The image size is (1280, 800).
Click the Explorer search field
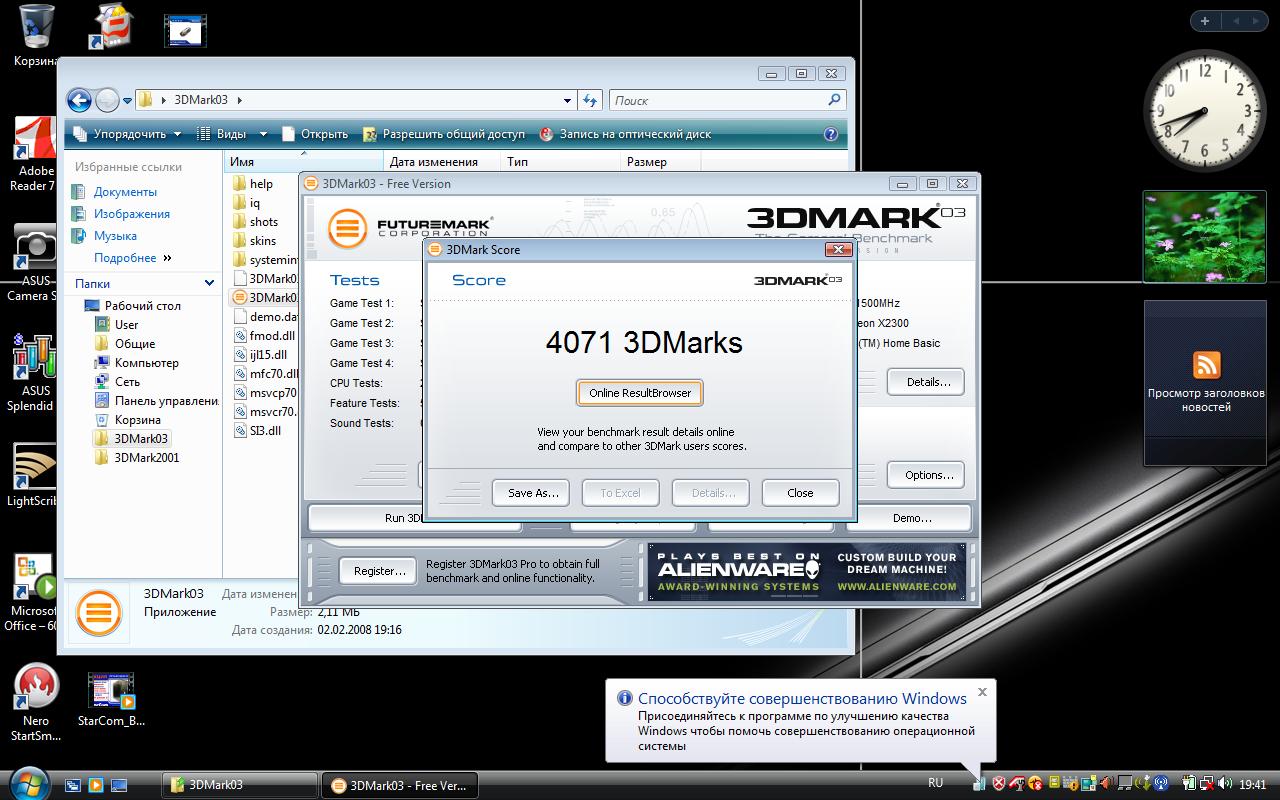[x=727, y=100]
